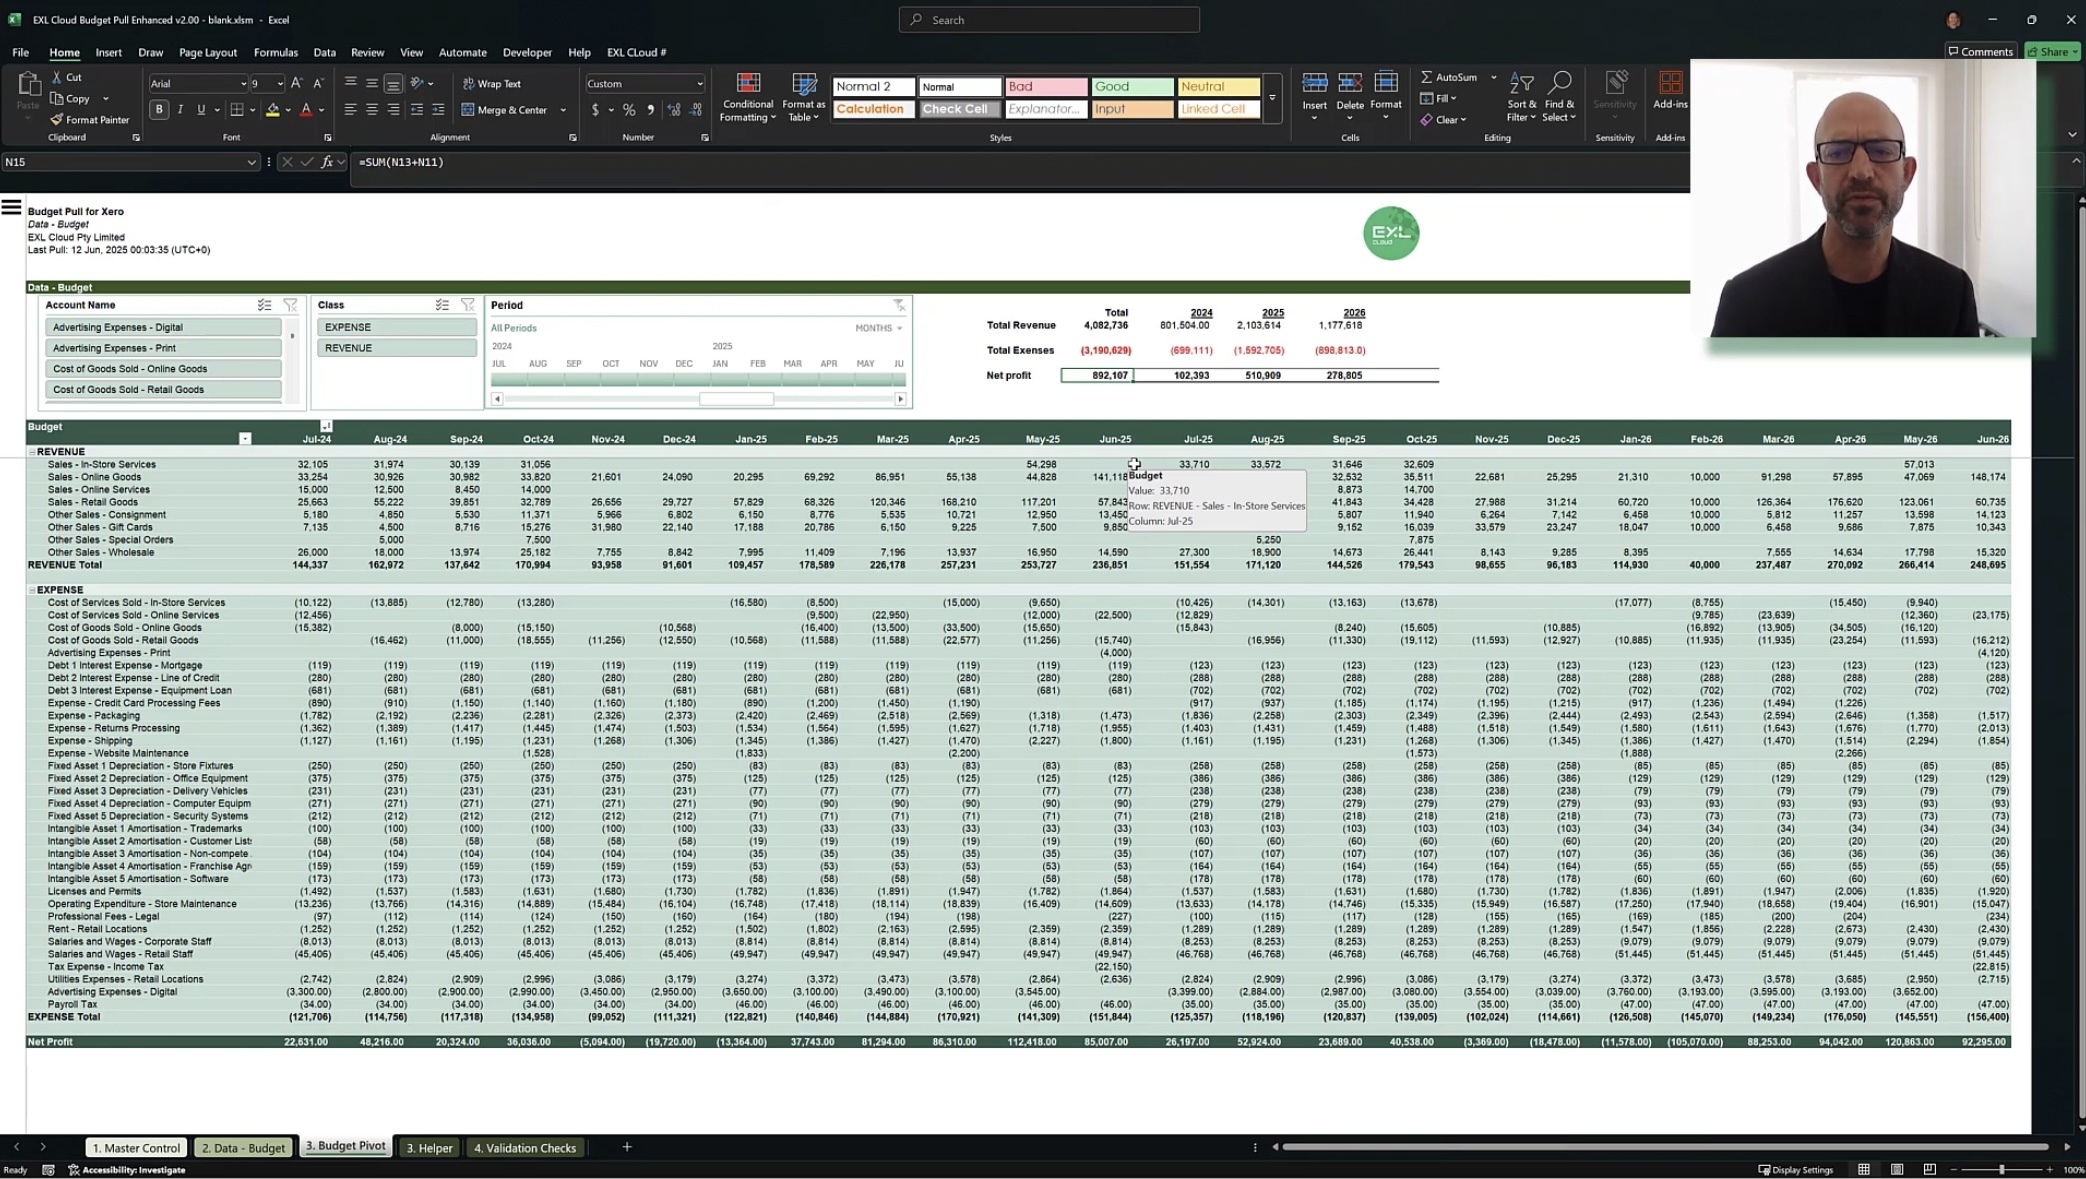Add a new worksheet with the plus button
This screenshot has height=1179, width=2086.
point(627,1147)
